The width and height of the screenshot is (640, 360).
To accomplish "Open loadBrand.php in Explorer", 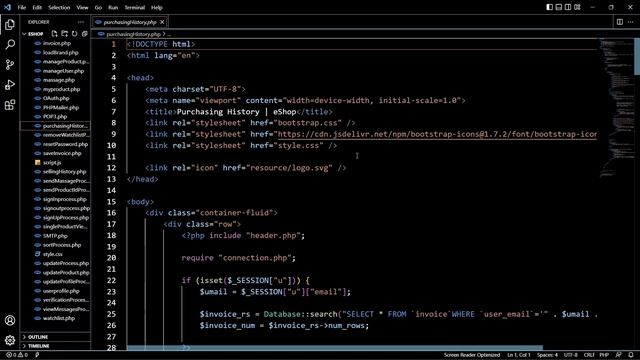I will click(x=60, y=53).
